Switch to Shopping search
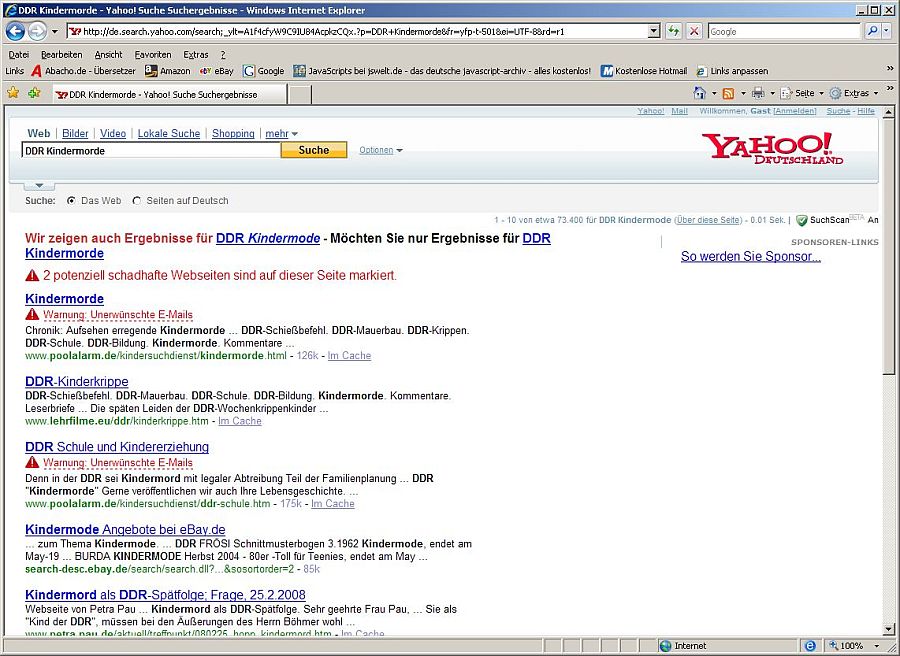The height and width of the screenshot is (656, 900). (233, 134)
